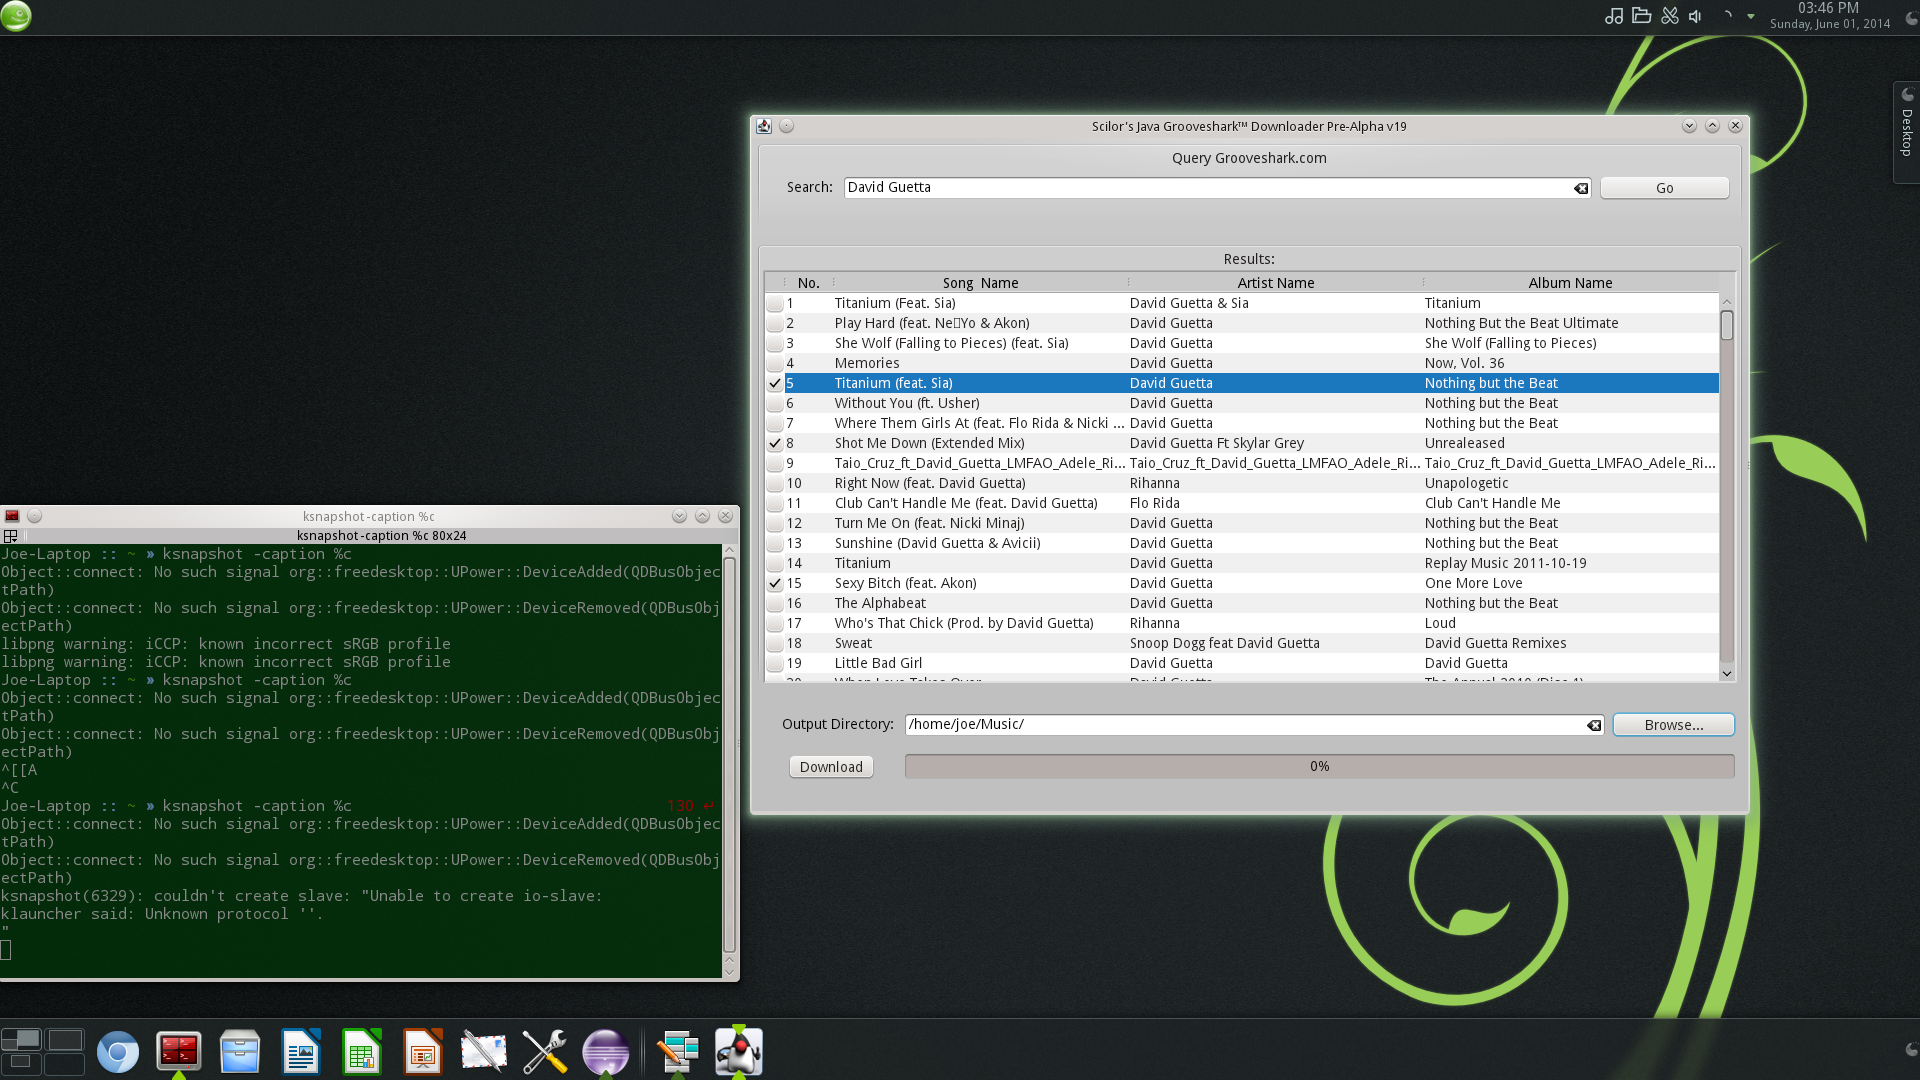
Task: Sort results by the Song Name column header
Action: point(980,283)
